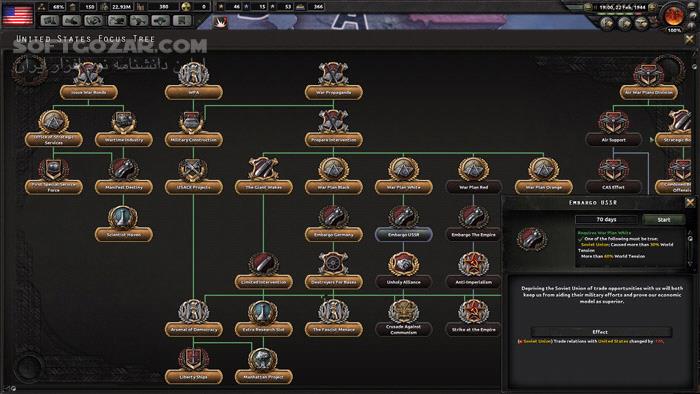Select the Strike at the Empire focus
The height and width of the screenshot is (394, 700).
(473, 329)
